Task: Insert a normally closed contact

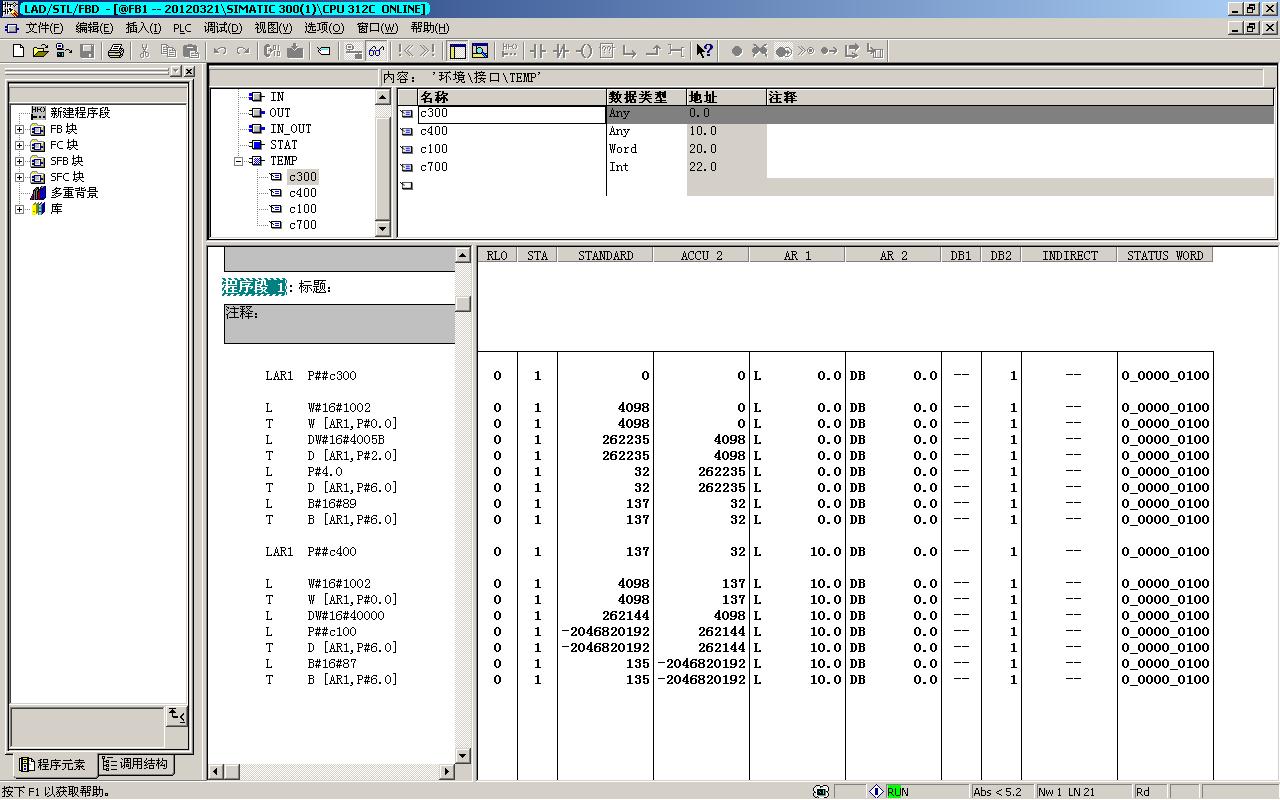Action: (561, 51)
